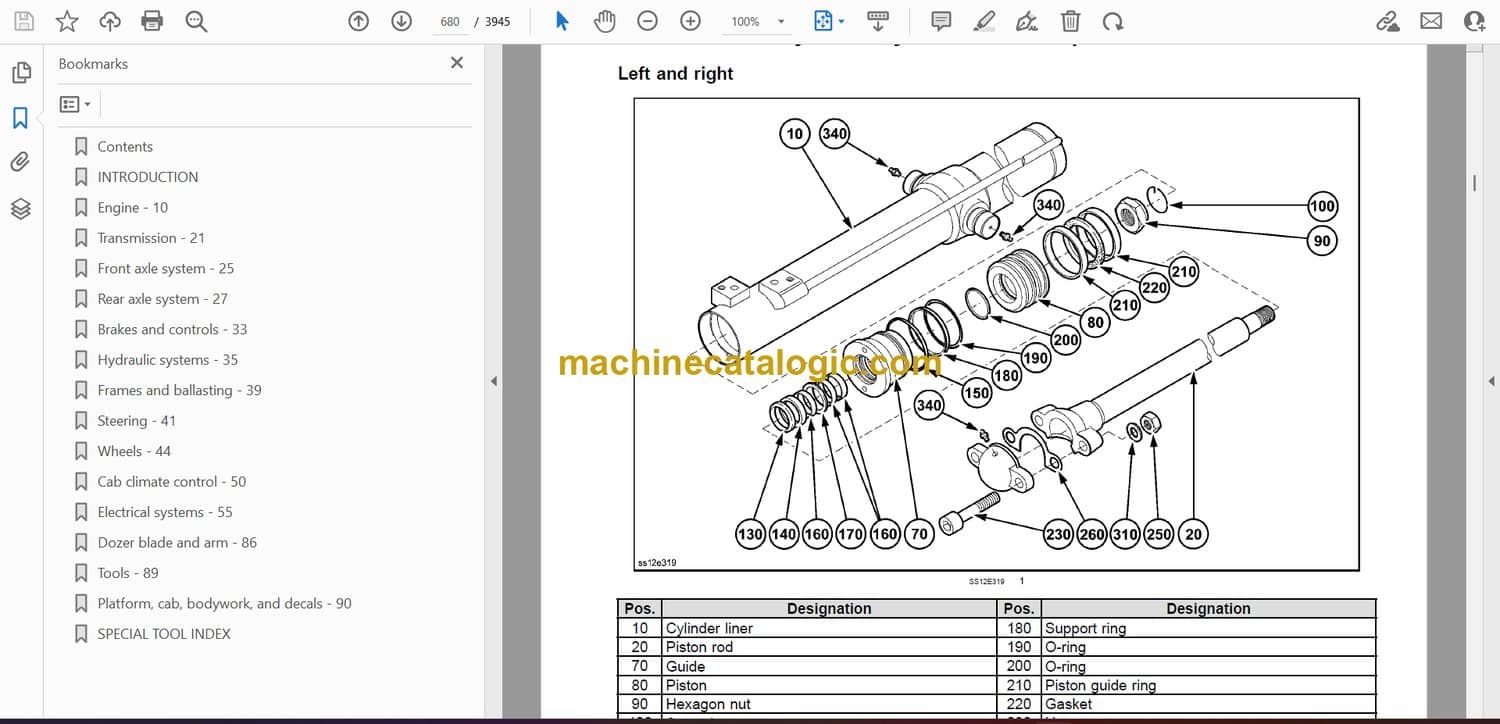1500x724 pixels.
Task: Go to previous page with up arrow
Action: click(359, 21)
